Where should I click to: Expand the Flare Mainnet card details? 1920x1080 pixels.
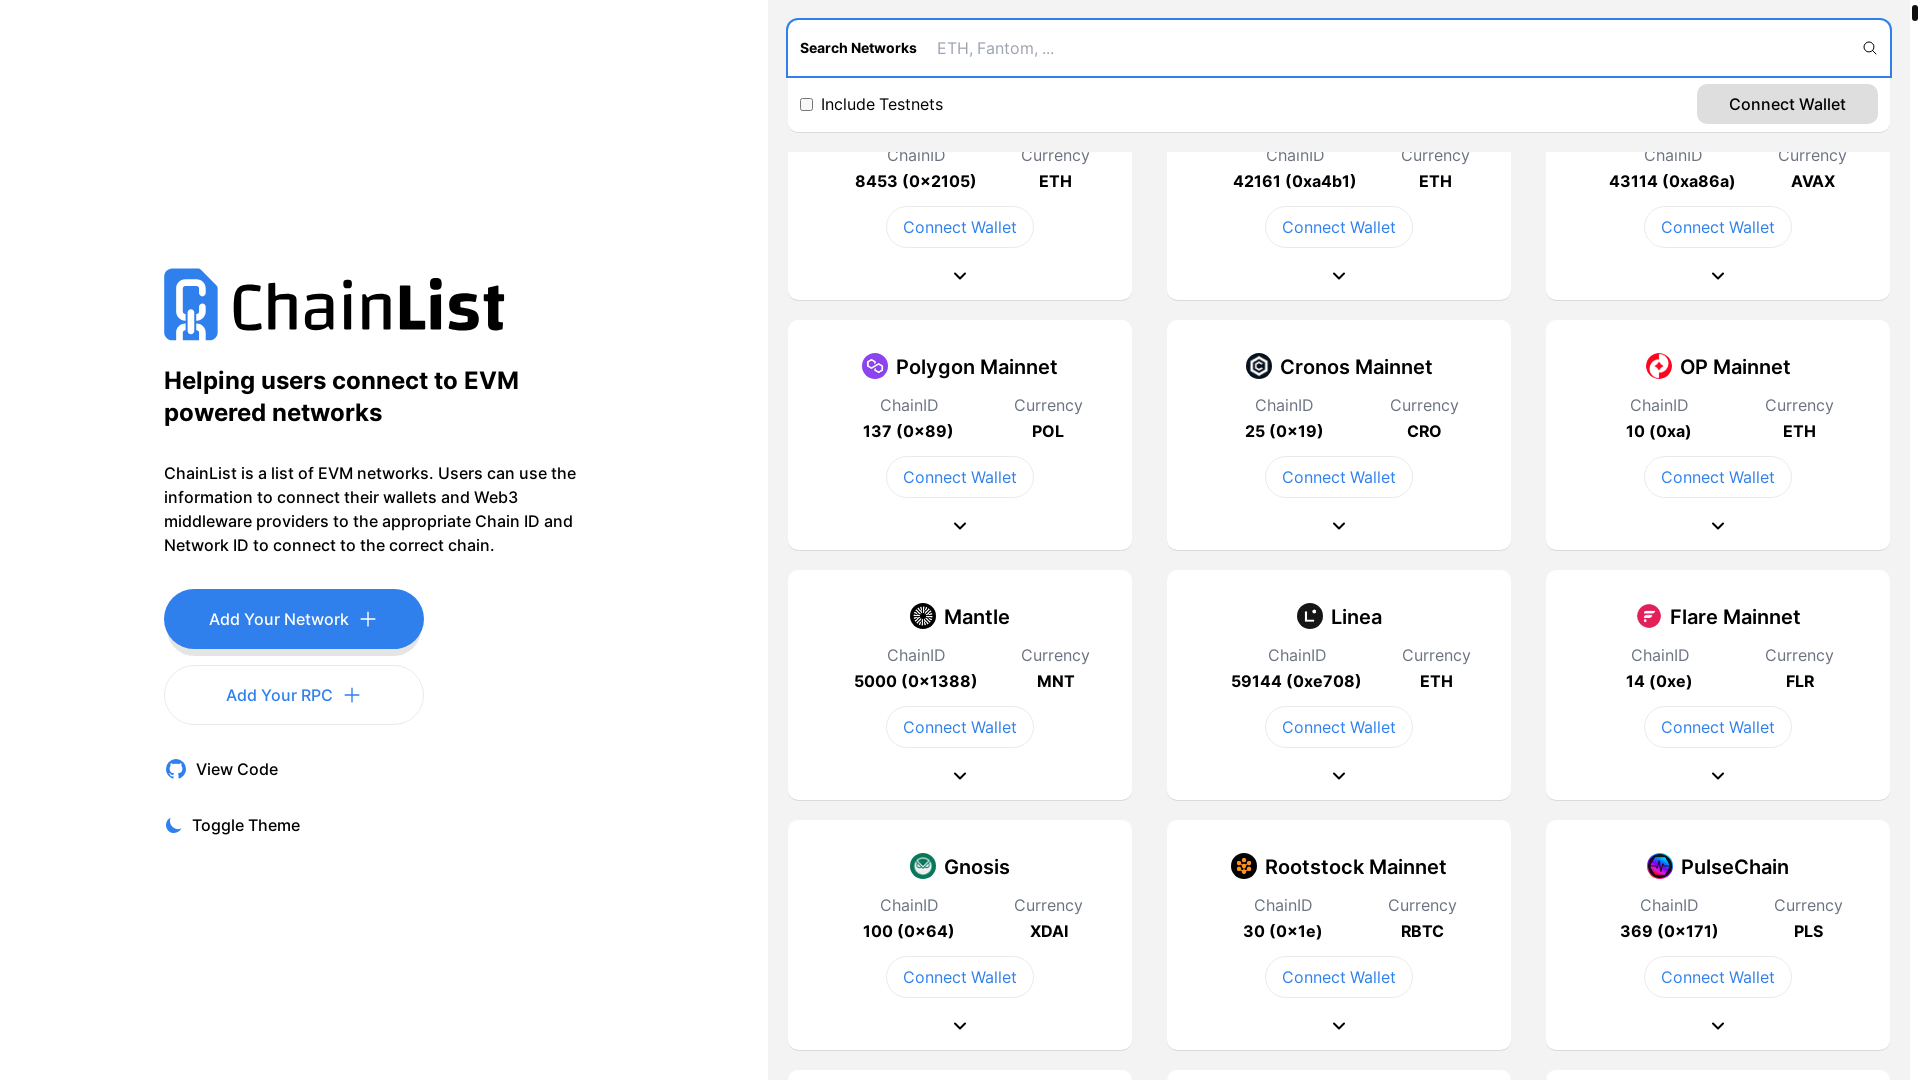(x=1718, y=776)
